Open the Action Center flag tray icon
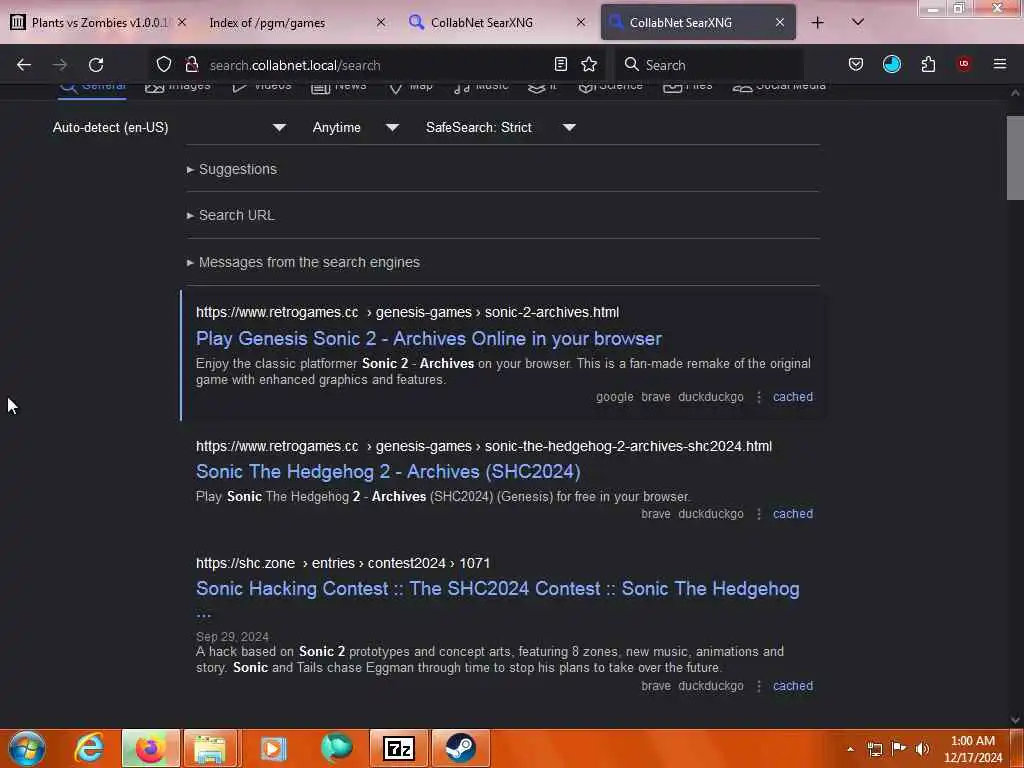This screenshot has width=1024, height=768. tap(899, 749)
